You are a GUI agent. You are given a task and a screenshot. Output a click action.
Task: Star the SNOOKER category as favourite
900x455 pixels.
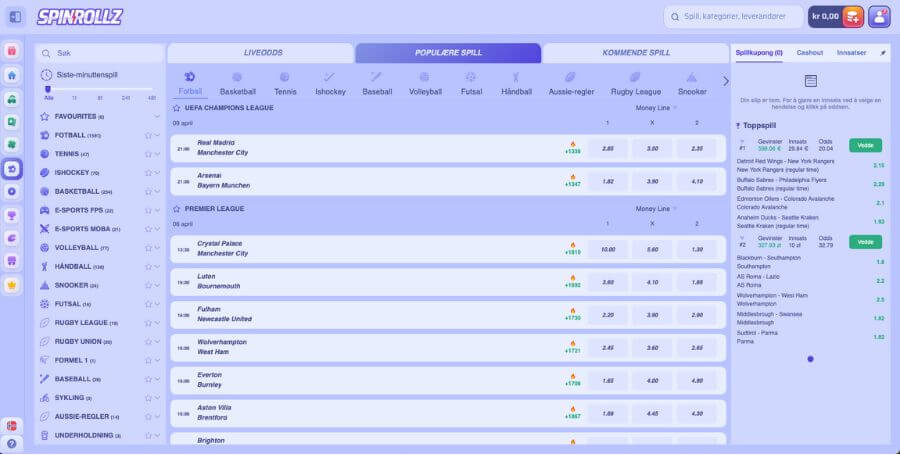click(x=148, y=285)
